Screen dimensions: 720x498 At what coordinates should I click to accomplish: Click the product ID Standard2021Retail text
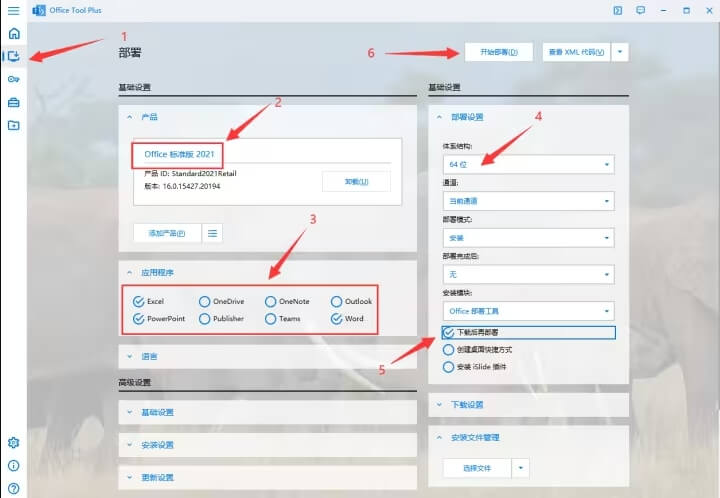(x=190, y=173)
